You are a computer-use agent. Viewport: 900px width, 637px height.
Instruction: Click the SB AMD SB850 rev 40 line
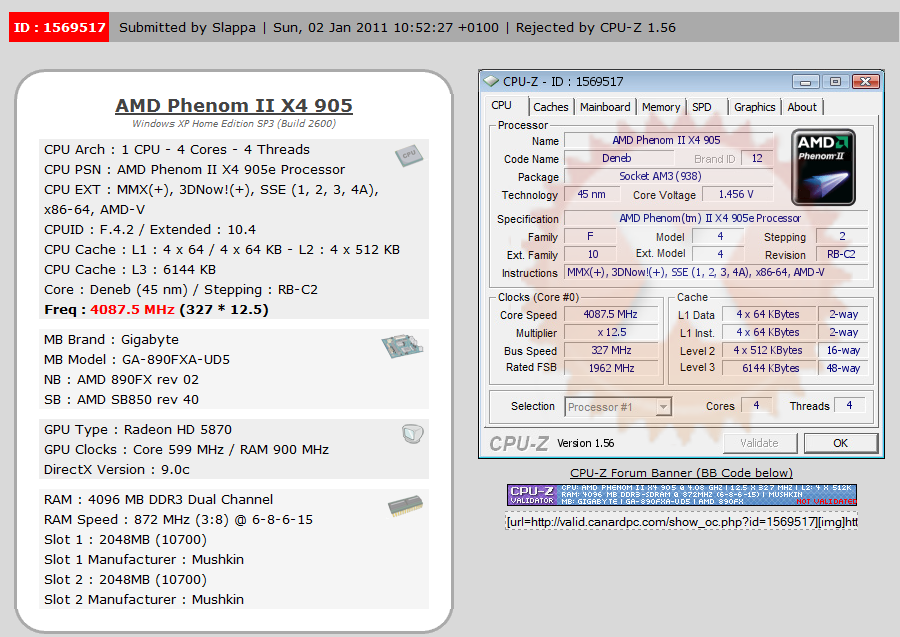tap(121, 400)
